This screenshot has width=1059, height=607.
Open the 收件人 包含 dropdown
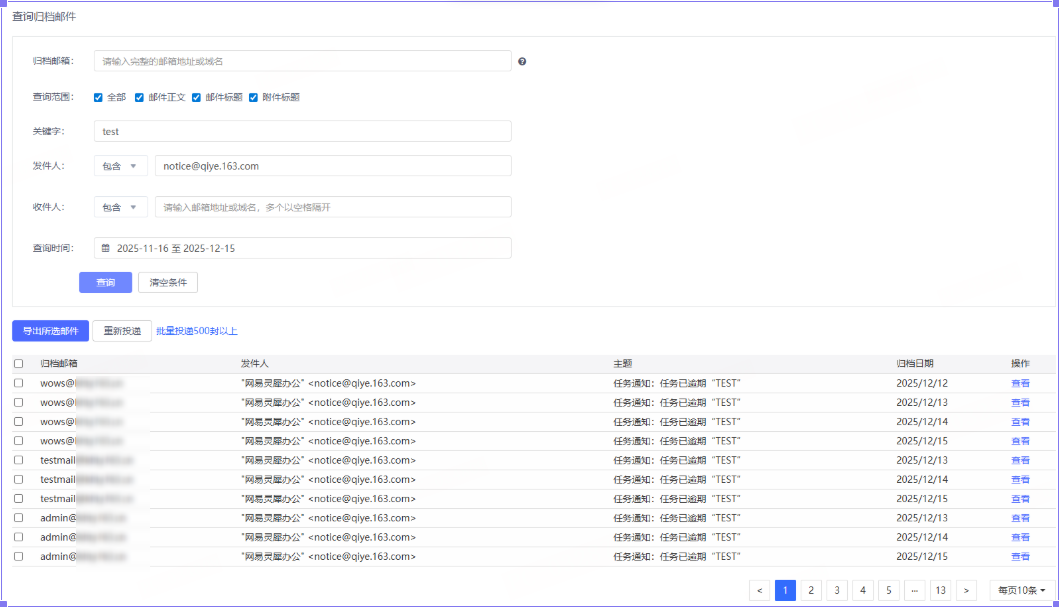[120, 207]
